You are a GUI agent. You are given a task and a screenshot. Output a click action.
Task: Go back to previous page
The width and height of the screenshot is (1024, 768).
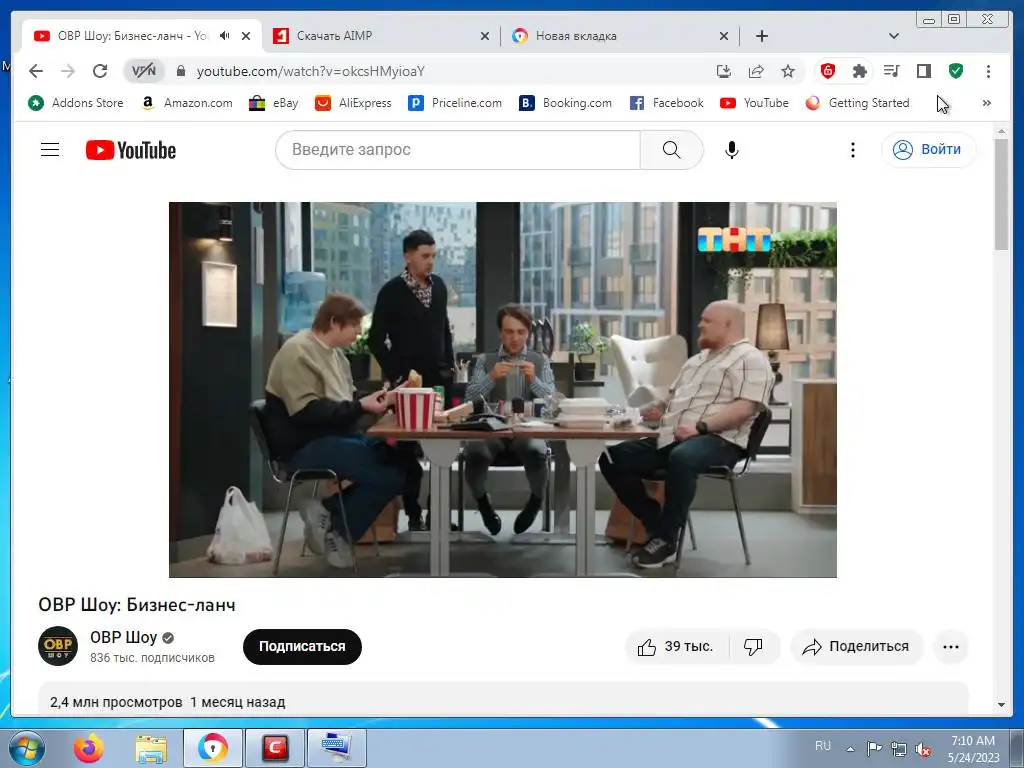pyautogui.click(x=36, y=71)
